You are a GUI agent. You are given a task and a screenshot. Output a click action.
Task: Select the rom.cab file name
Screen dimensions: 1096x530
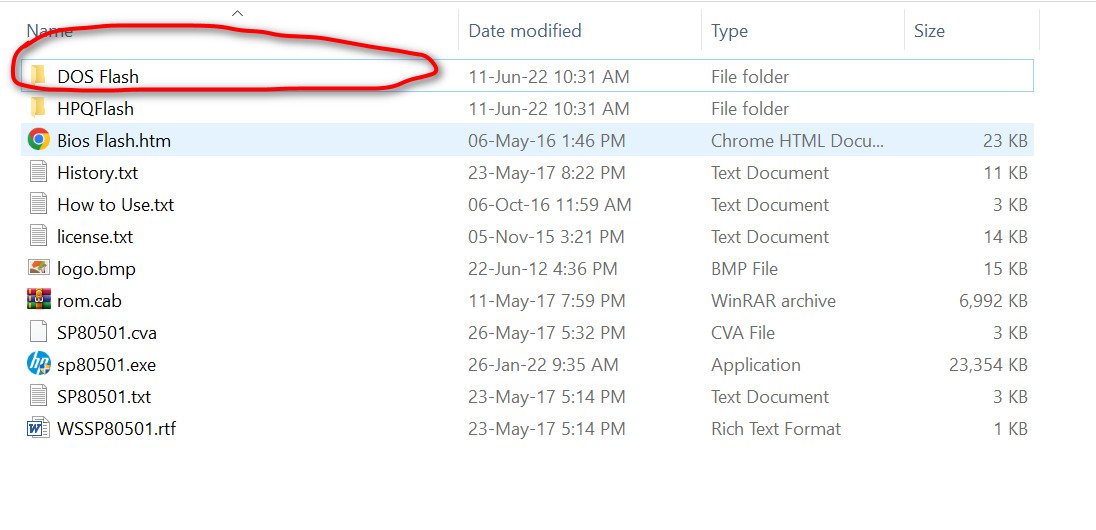[89, 300]
